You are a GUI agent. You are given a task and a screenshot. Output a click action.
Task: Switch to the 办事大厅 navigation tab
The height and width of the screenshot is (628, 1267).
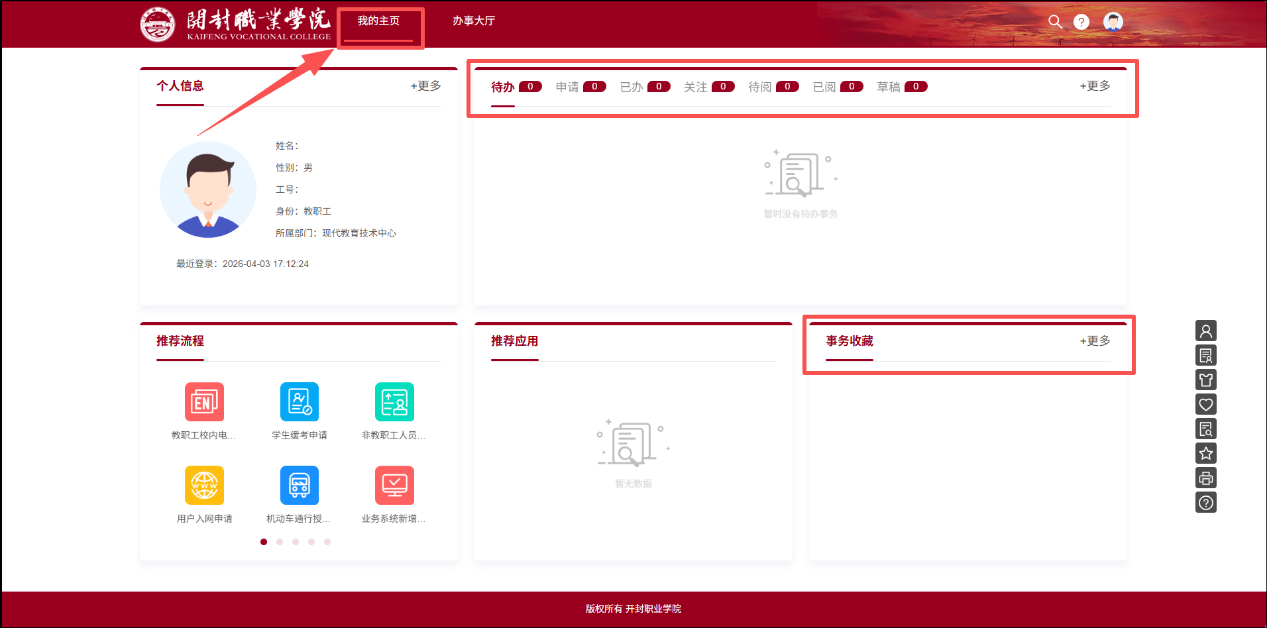click(x=473, y=21)
